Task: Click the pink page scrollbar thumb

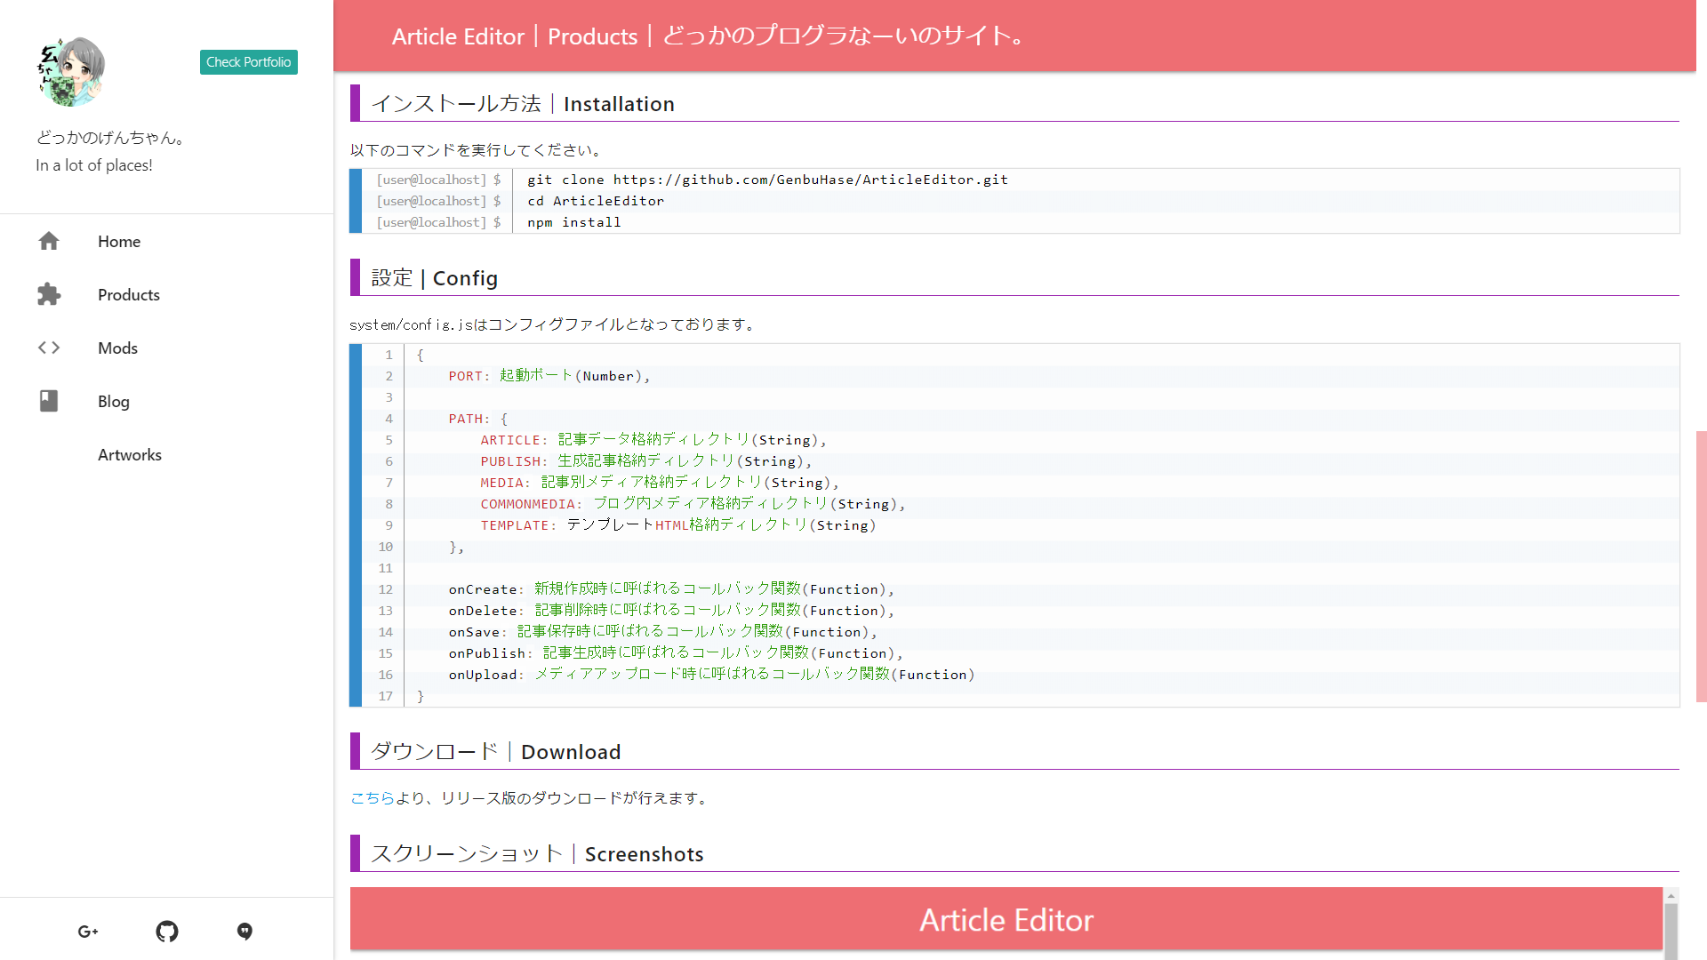Action: tap(1700, 565)
